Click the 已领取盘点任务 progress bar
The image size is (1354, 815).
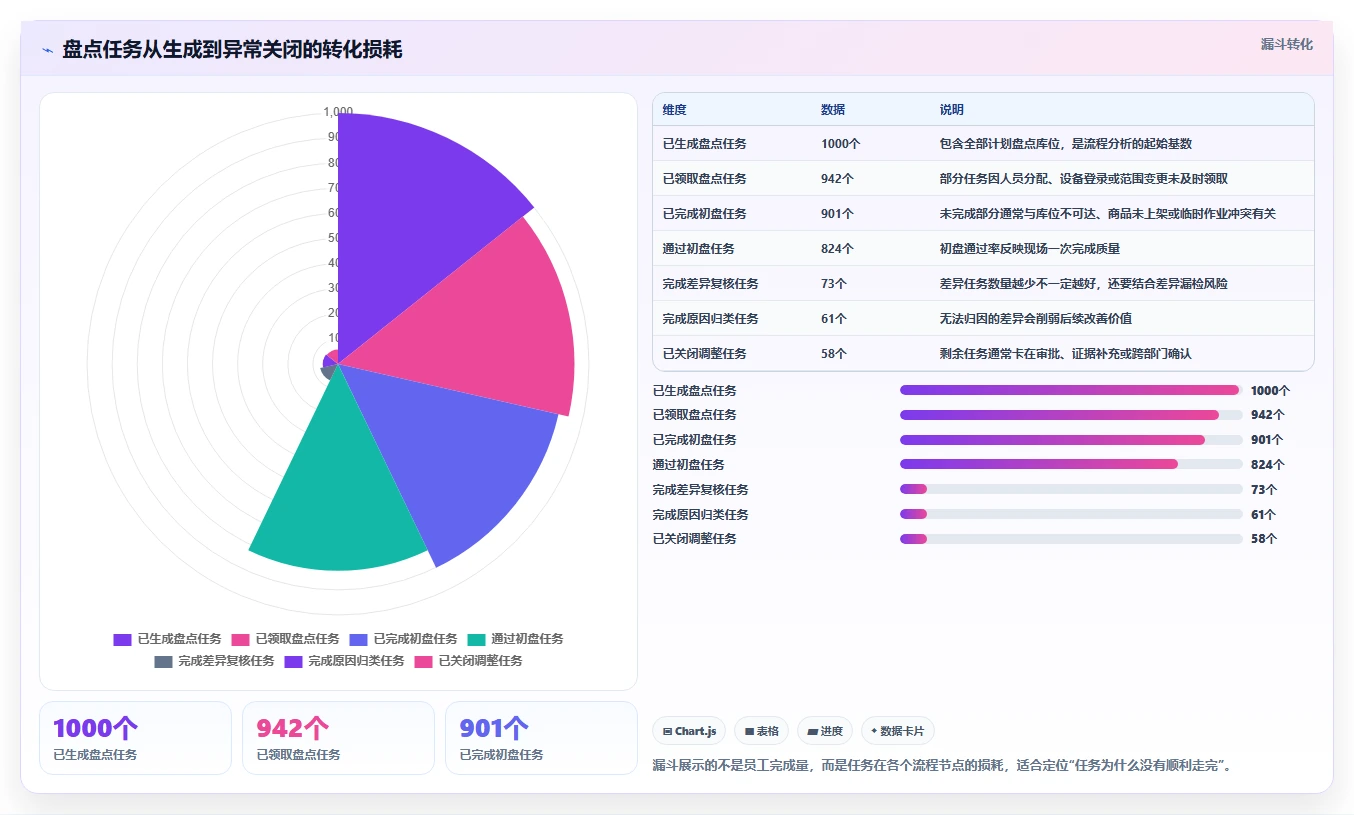(1071, 415)
